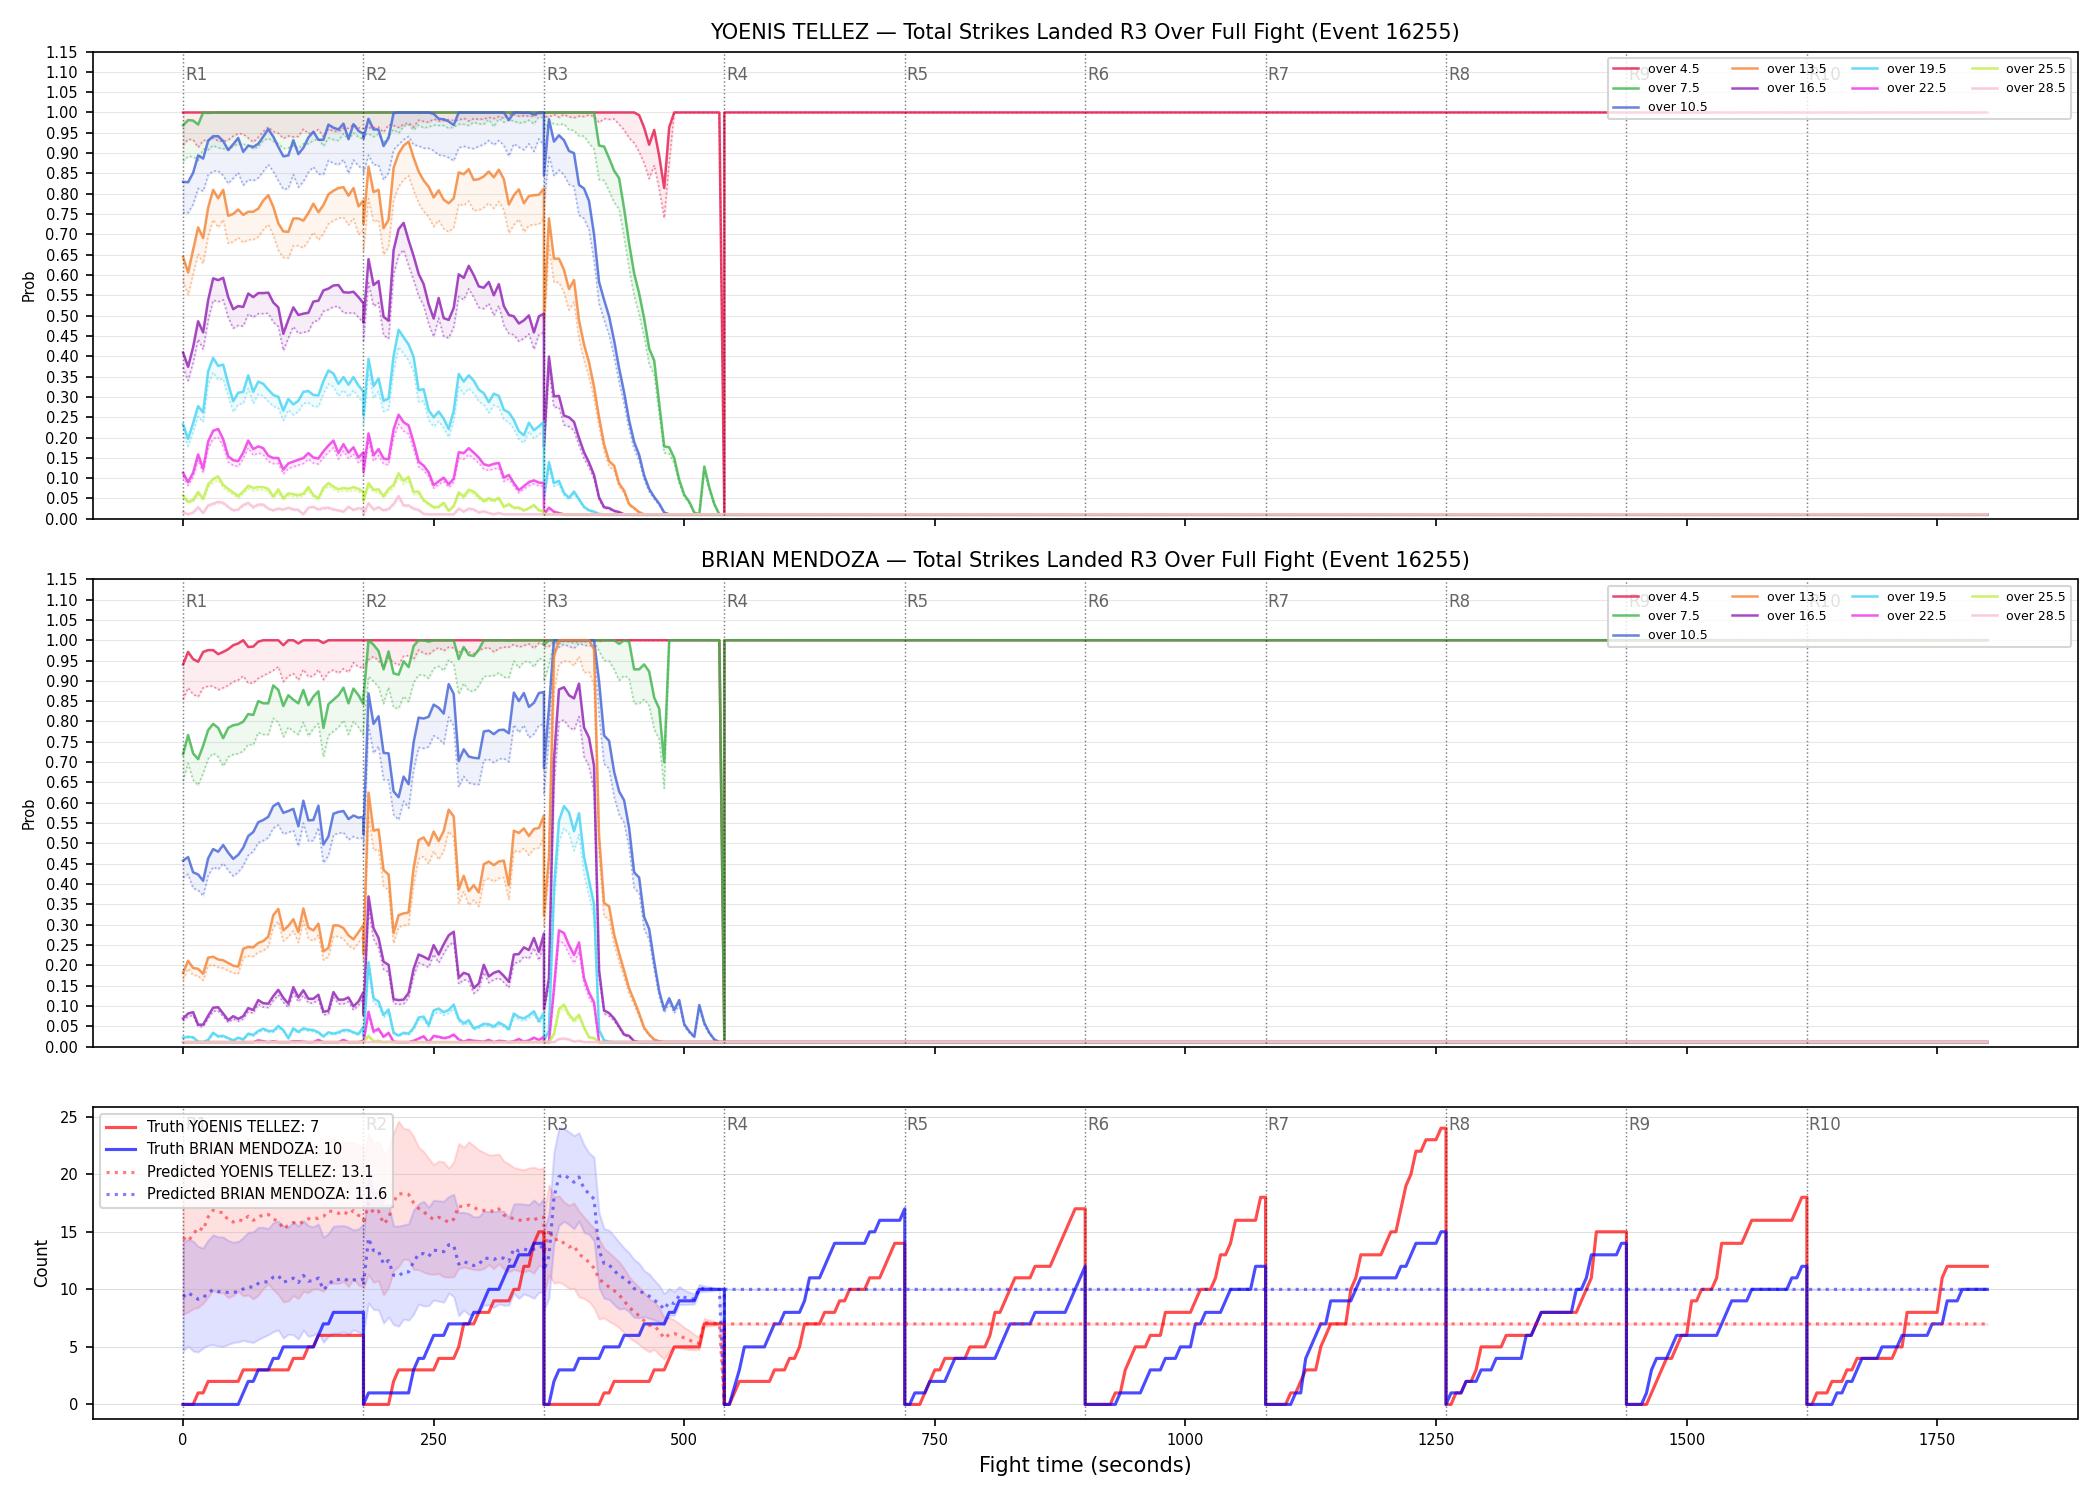
Task: Select 'over 7.5' in Mendoza chart legend
Action: [x=1655, y=616]
